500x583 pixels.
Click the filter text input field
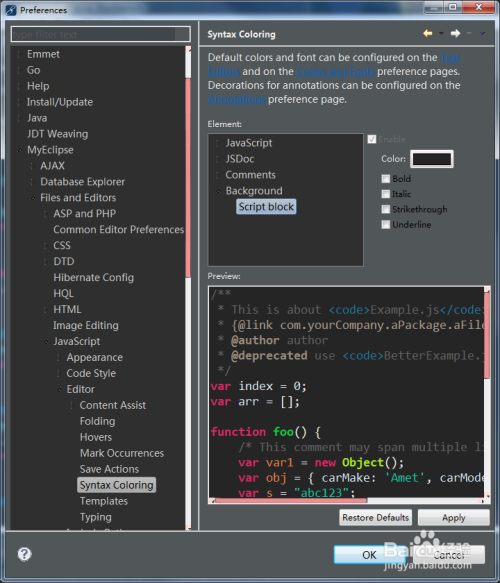pos(101,34)
